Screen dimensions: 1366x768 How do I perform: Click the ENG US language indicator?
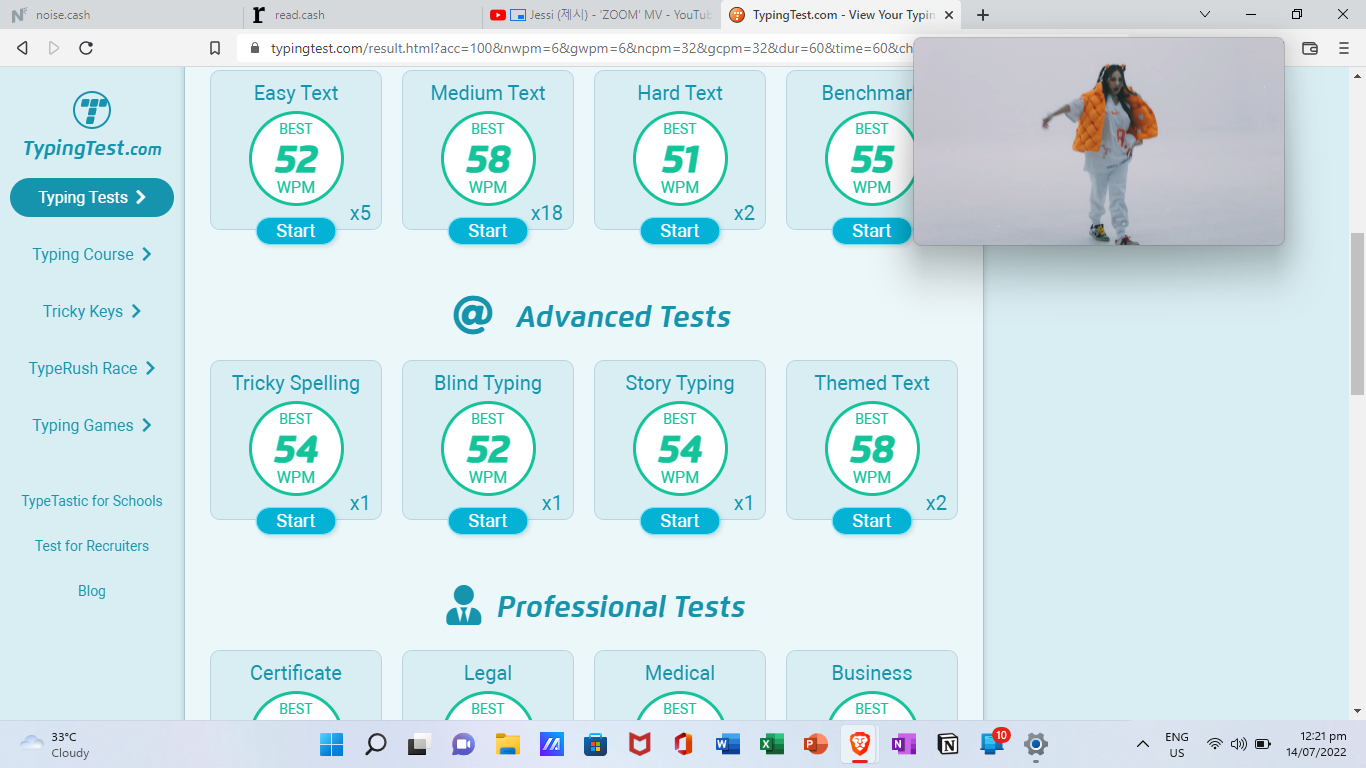coord(1177,744)
